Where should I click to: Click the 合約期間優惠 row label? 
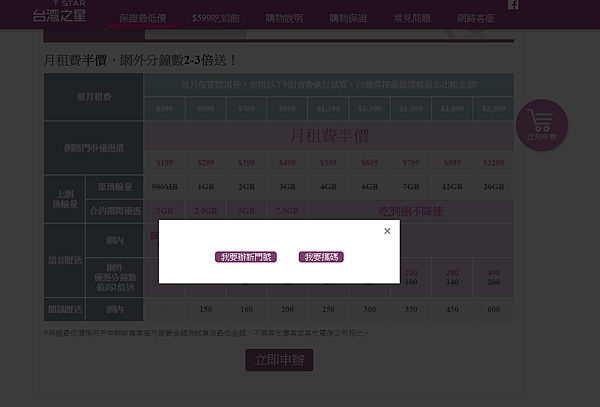pyautogui.click(x=115, y=211)
